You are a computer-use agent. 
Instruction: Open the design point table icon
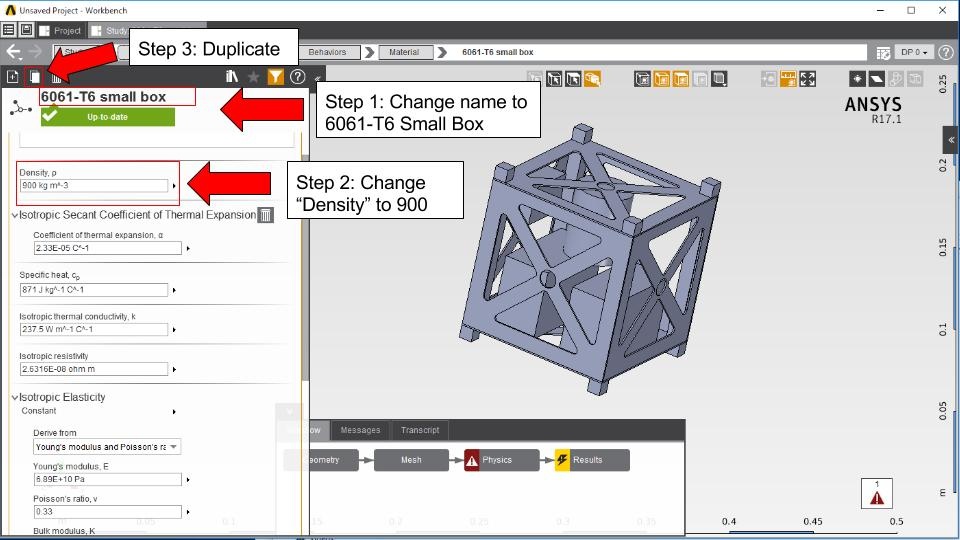pos(883,53)
